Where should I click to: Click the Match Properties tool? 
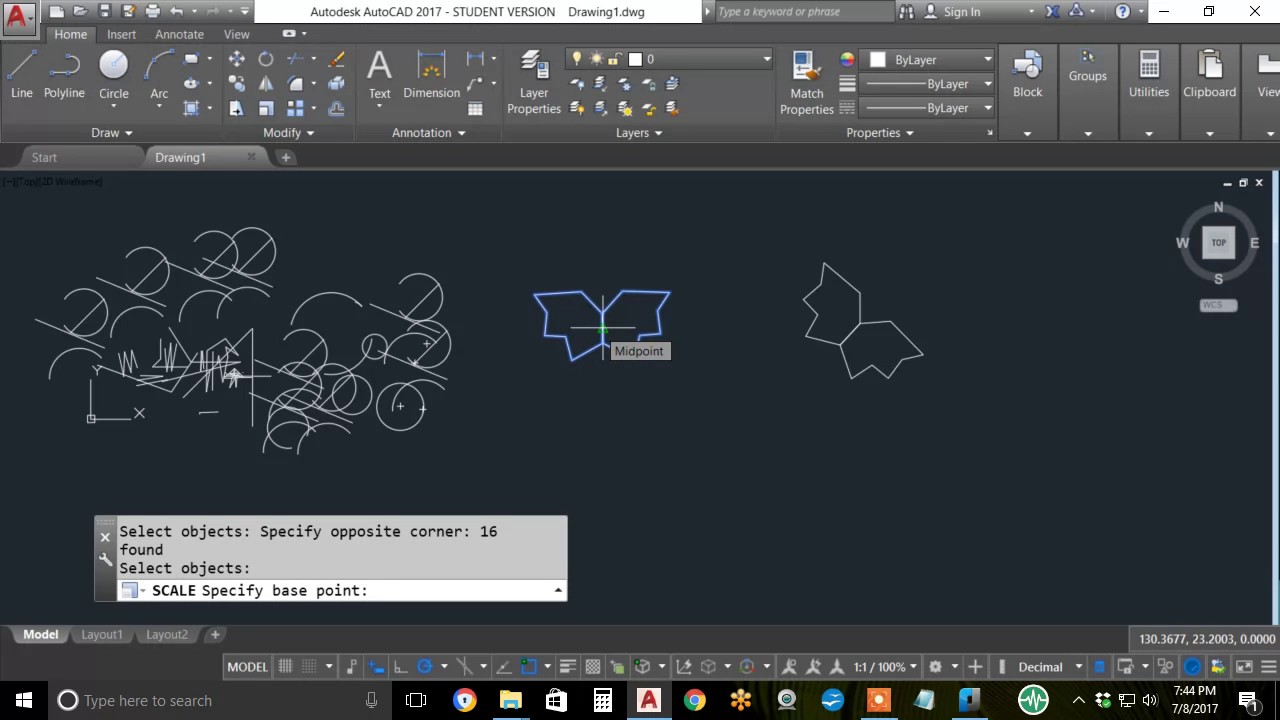(807, 83)
